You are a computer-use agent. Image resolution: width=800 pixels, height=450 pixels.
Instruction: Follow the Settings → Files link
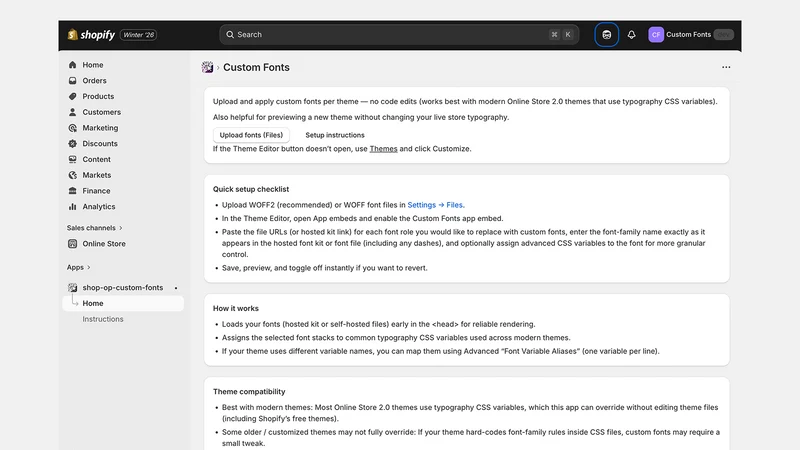[x=435, y=205]
